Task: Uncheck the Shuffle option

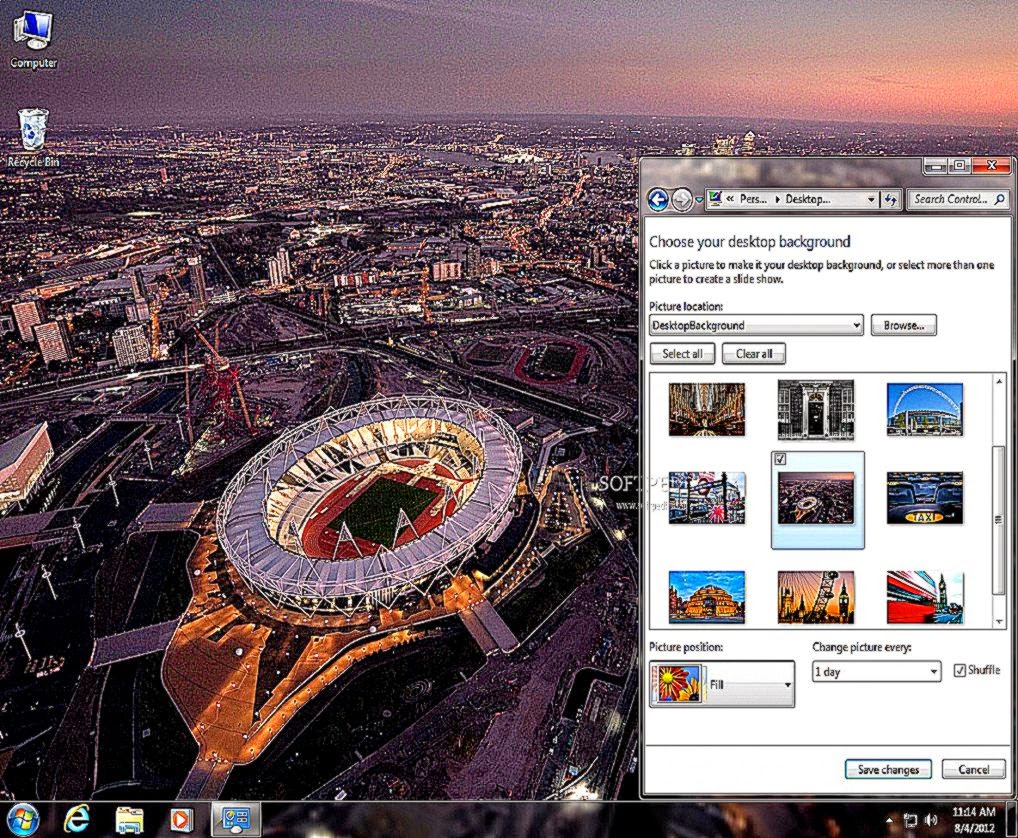Action: (959, 670)
